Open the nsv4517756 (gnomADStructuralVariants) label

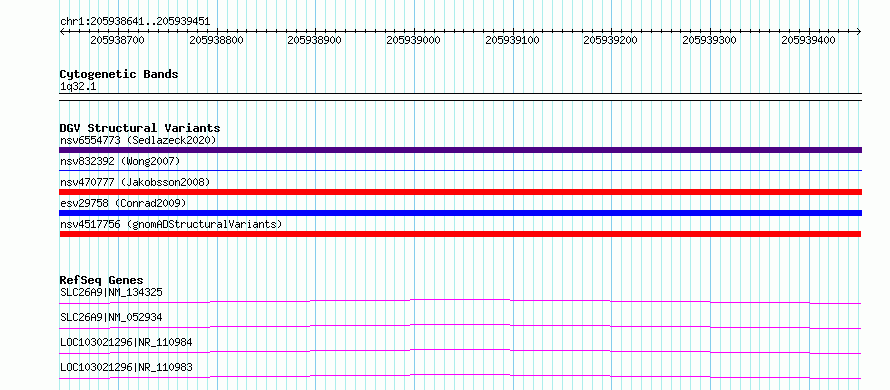pyautogui.click(x=171, y=224)
